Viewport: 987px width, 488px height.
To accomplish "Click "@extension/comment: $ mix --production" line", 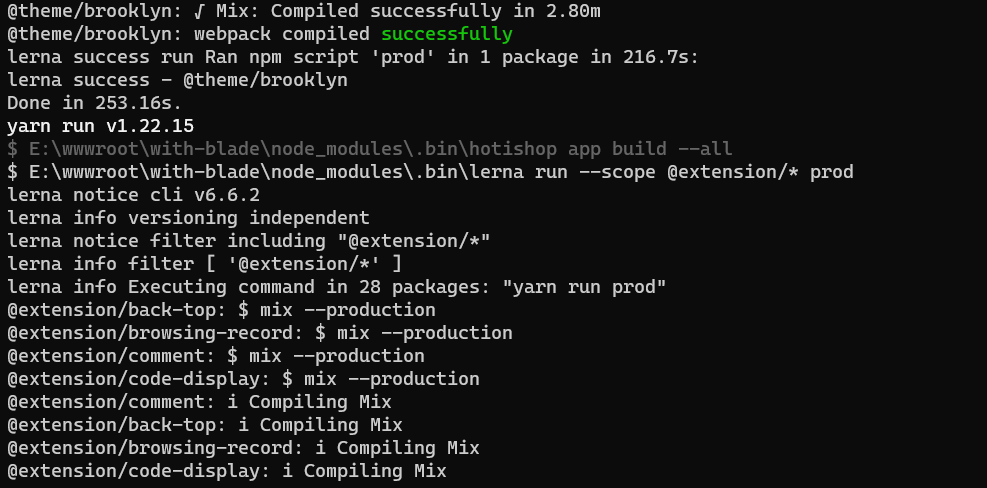I will (215, 356).
